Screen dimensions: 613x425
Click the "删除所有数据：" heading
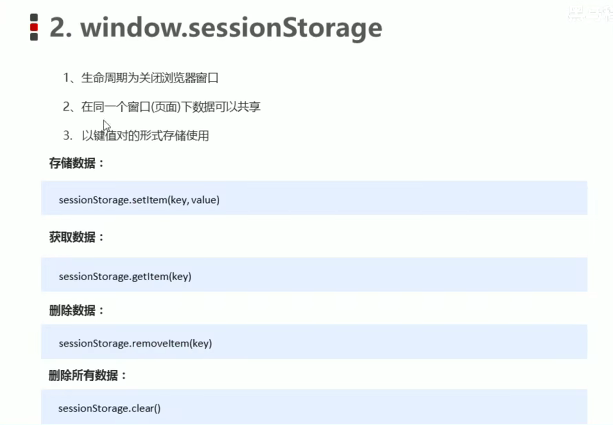(x=88, y=376)
